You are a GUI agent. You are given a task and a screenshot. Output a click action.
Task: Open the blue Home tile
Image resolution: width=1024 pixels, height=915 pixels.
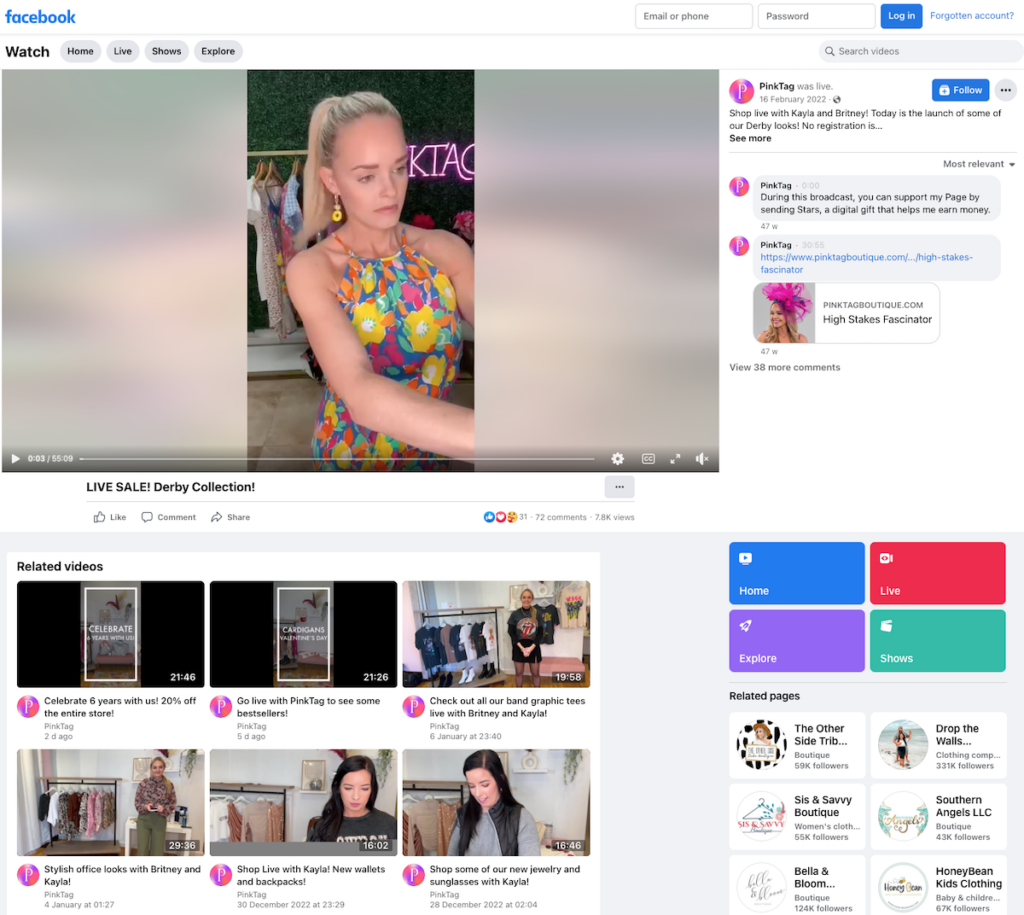point(797,573)
